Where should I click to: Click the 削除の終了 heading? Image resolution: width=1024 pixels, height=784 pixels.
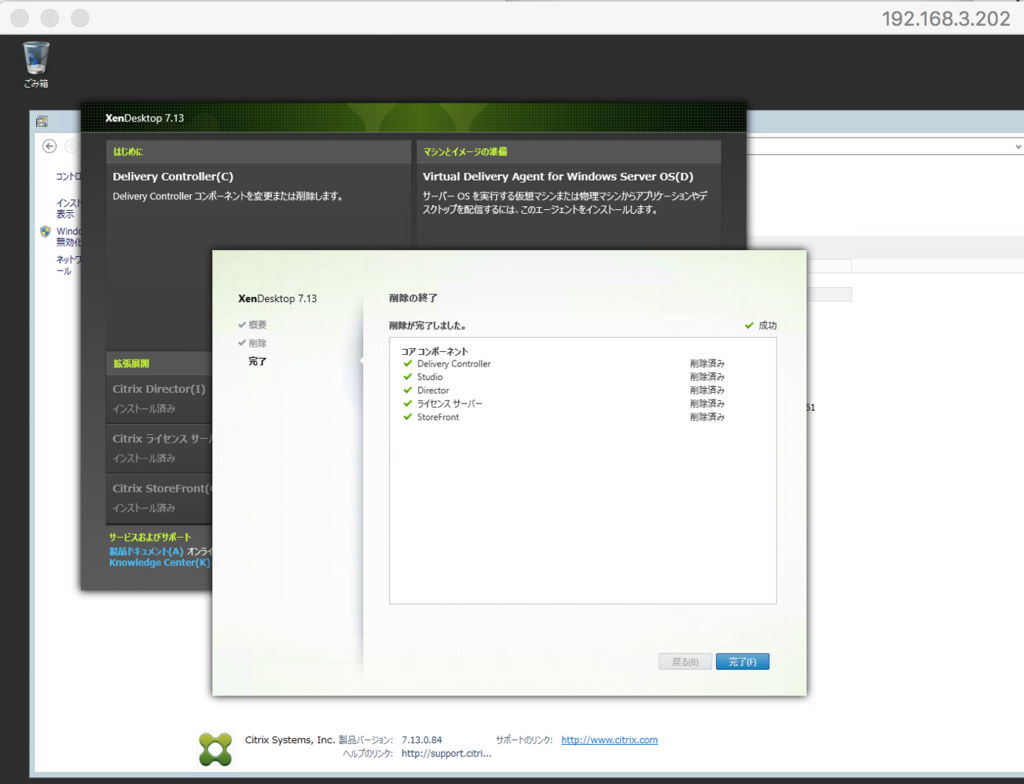pyautogui.click(x=413, y=298)
